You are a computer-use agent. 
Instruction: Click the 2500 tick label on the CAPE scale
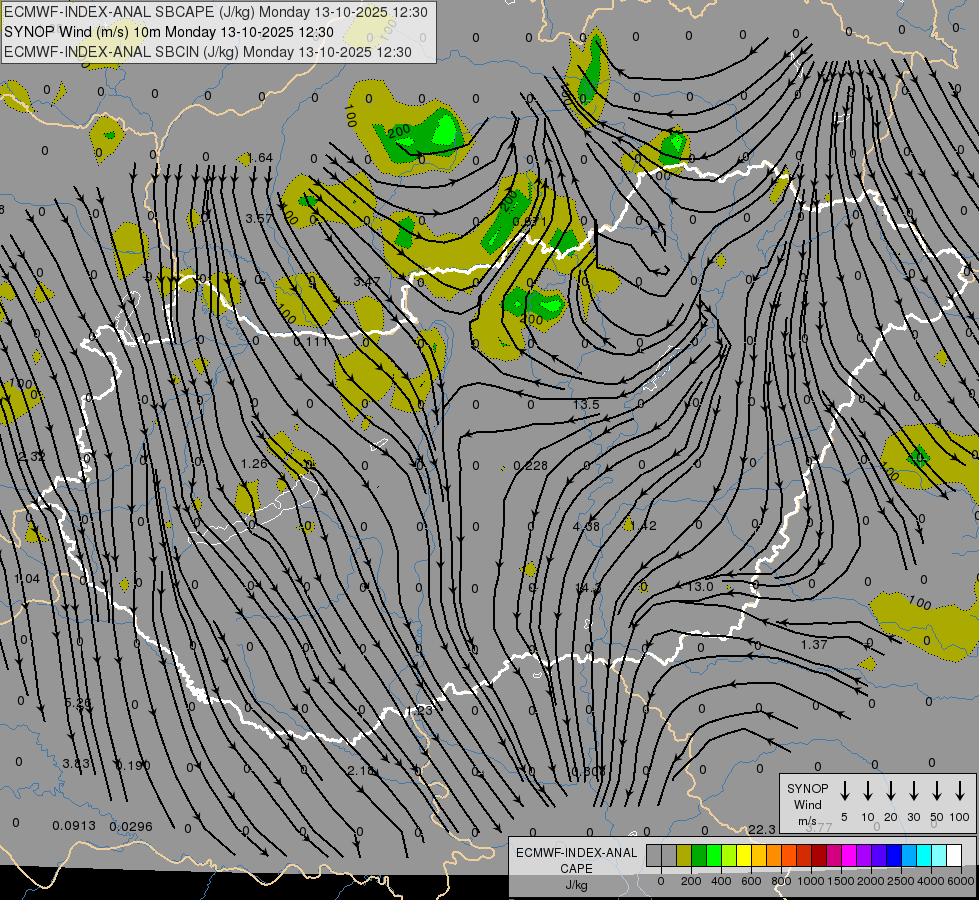click(901, 881)
